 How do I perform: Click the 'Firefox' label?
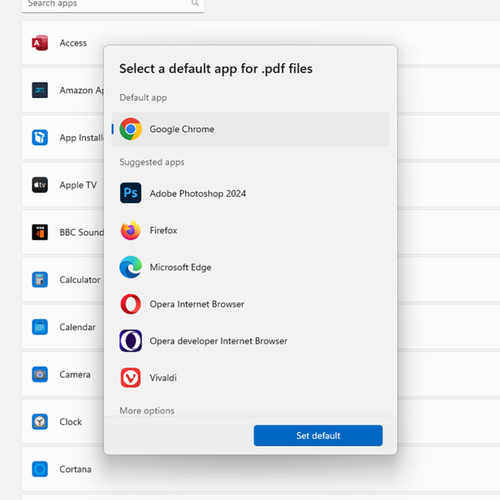[163, 230]
